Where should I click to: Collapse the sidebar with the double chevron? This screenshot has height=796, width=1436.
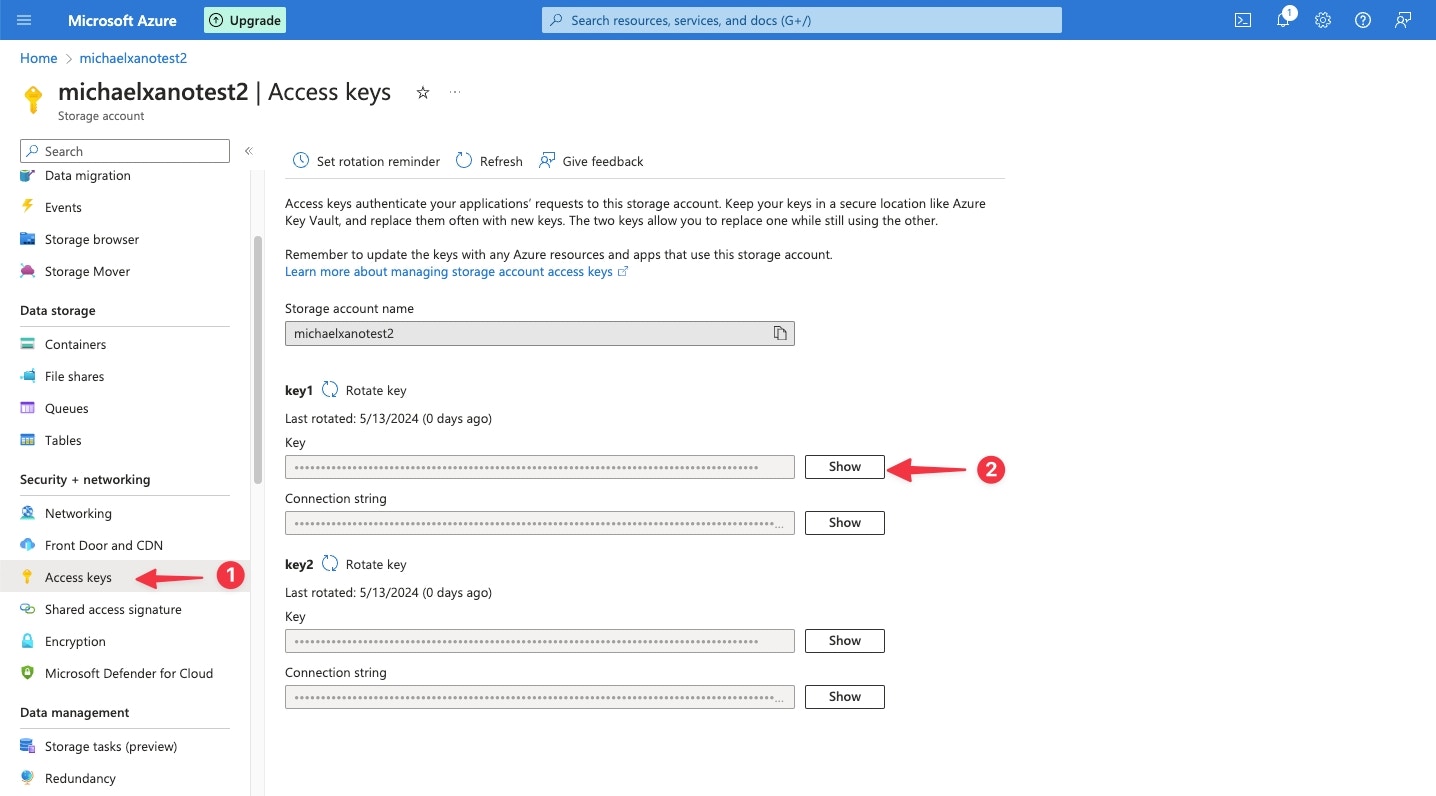click(x=249, y=151)
